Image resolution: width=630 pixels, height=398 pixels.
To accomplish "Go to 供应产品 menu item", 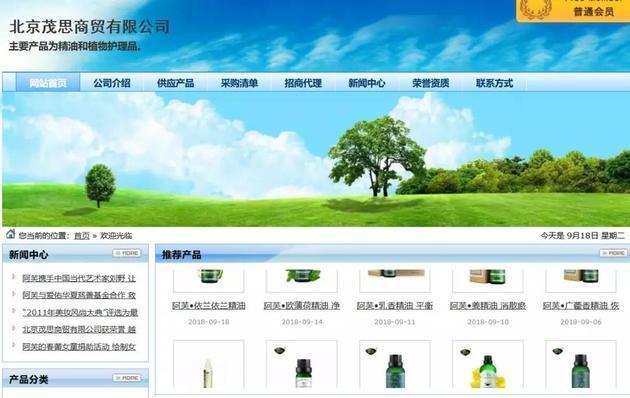I will [176, 83].
